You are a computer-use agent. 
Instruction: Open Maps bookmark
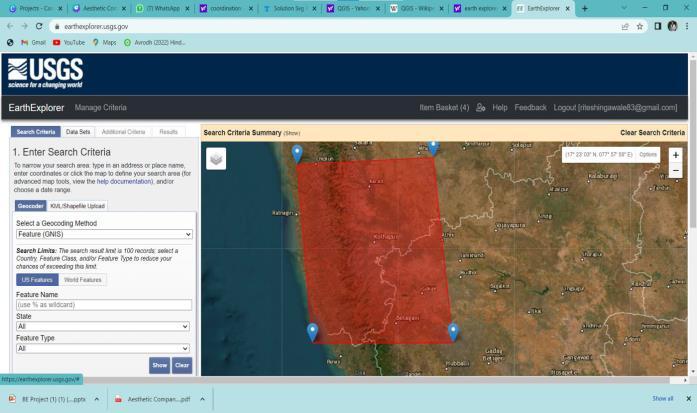pyautogui.click(x=104, y=43)
